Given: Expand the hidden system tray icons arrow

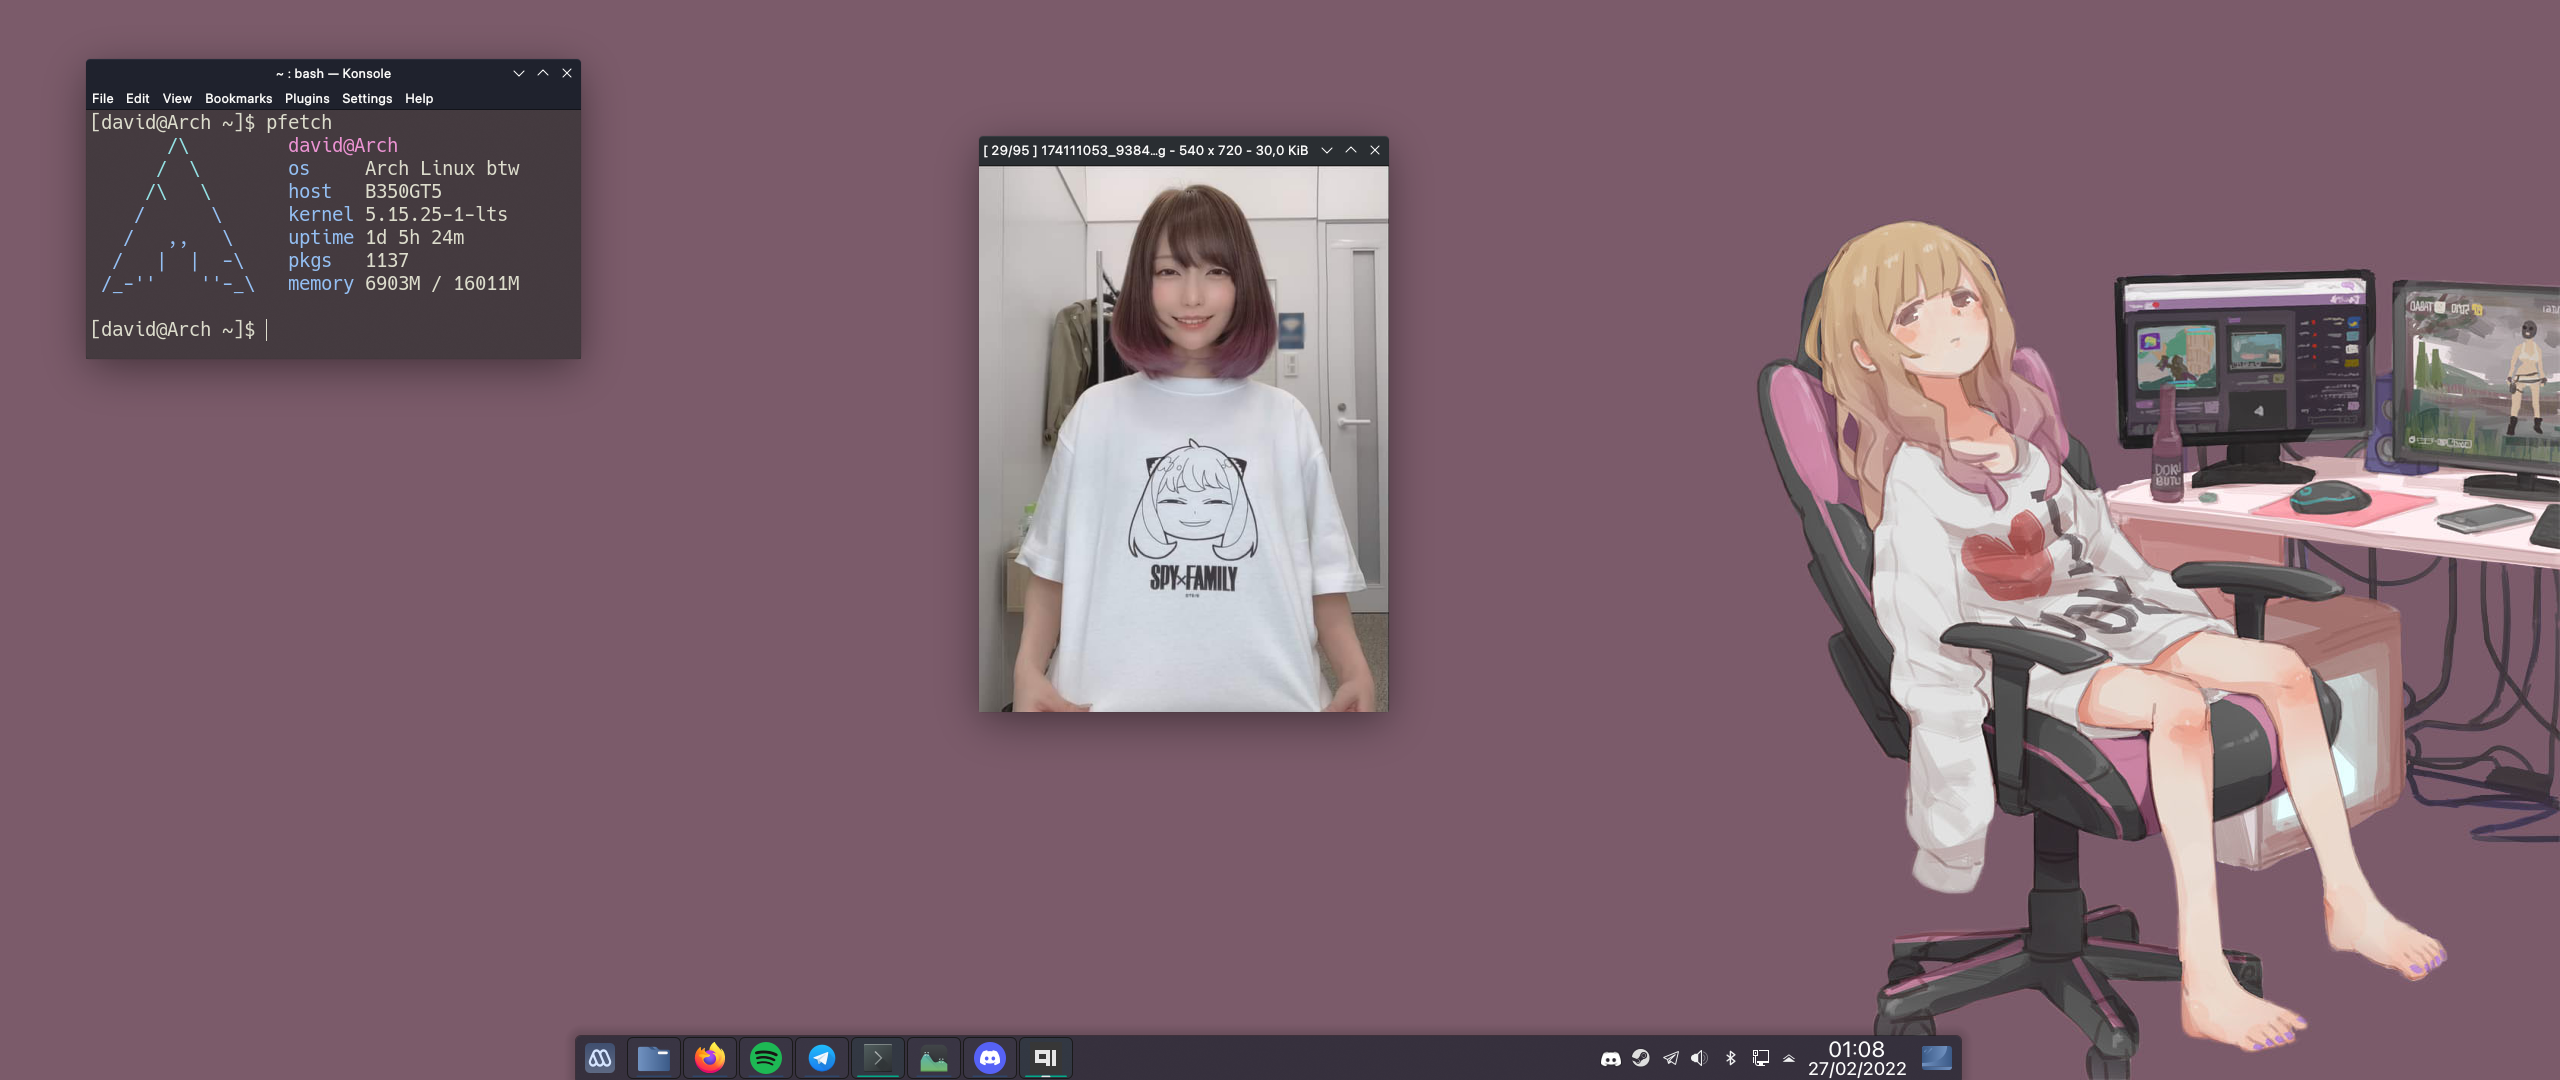Looking at the screenshot, I should (x=1789, y=1058).
